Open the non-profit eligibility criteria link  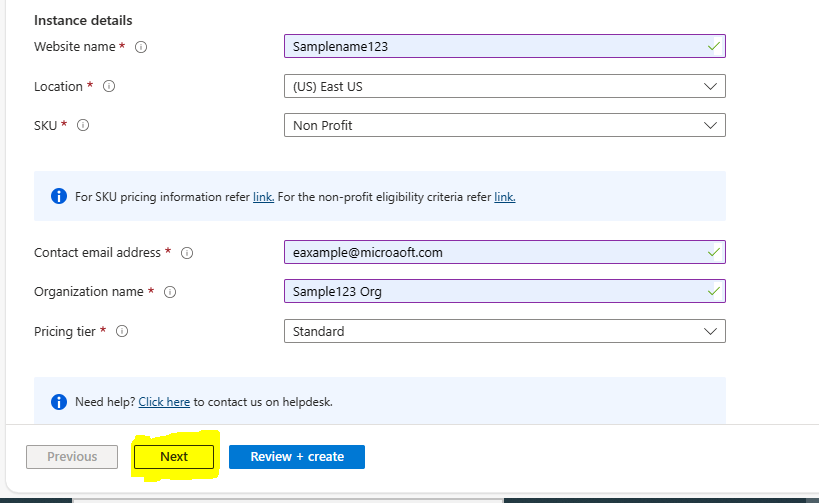505,197
